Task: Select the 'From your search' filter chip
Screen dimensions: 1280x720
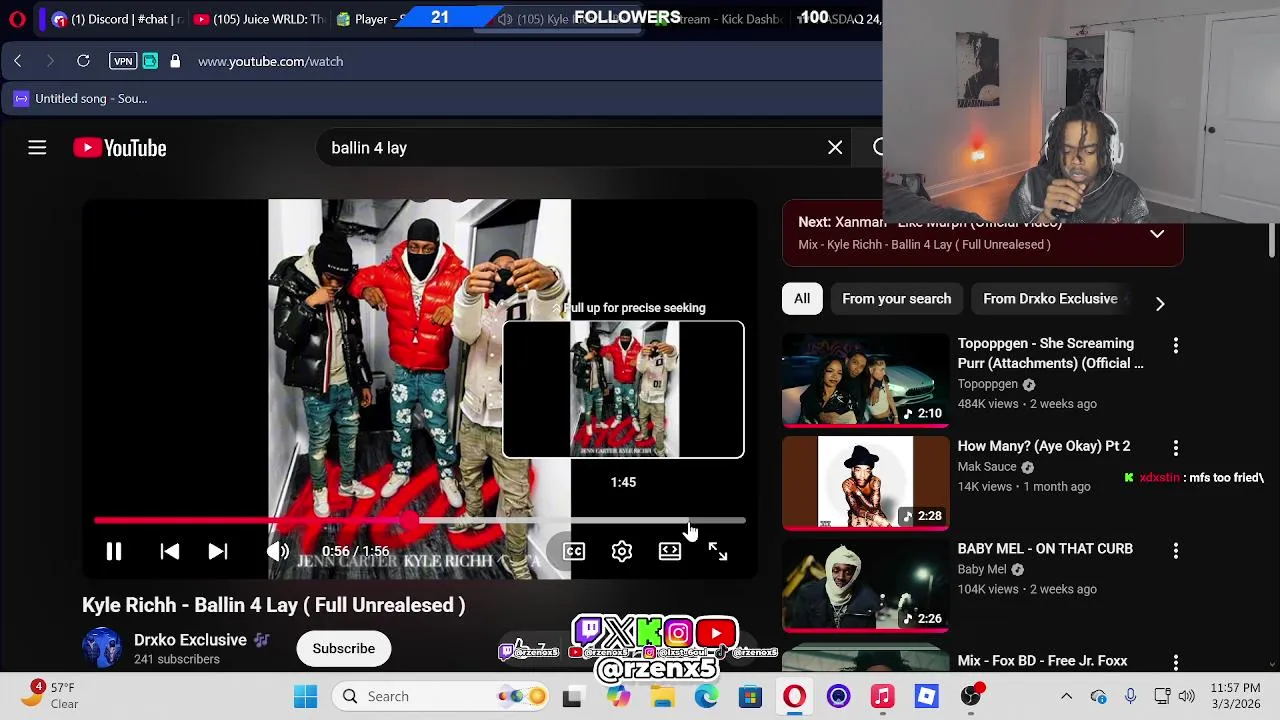Action: coord(897,299)
